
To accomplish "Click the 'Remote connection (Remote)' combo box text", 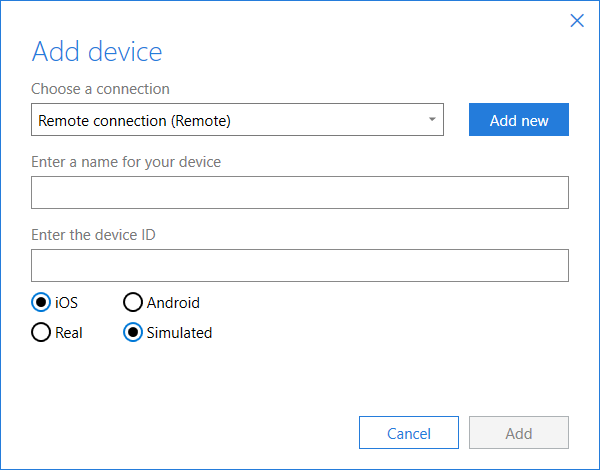I will pyautogui.click(x=135, y=121).
